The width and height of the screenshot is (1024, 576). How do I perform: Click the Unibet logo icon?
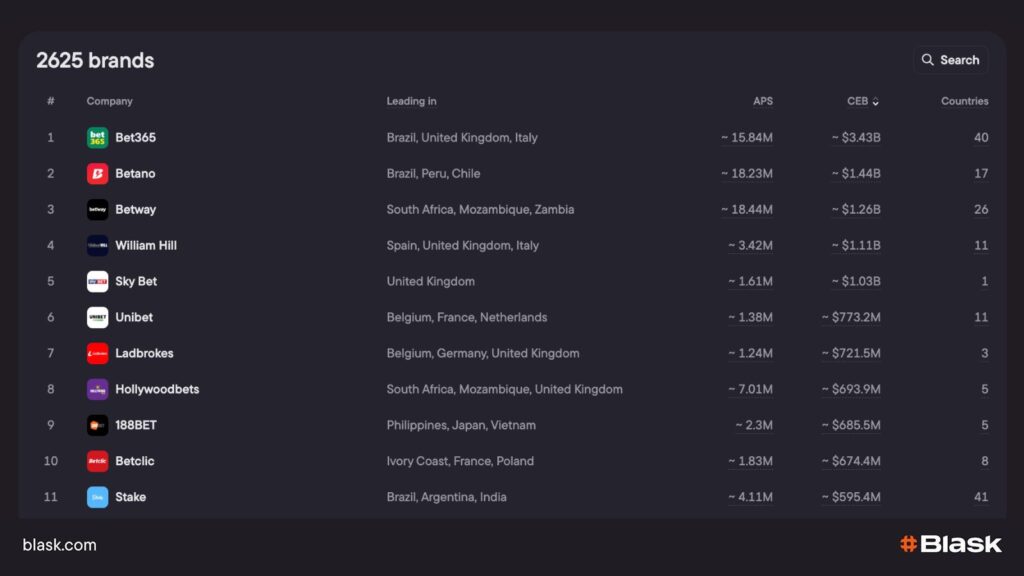97,318
